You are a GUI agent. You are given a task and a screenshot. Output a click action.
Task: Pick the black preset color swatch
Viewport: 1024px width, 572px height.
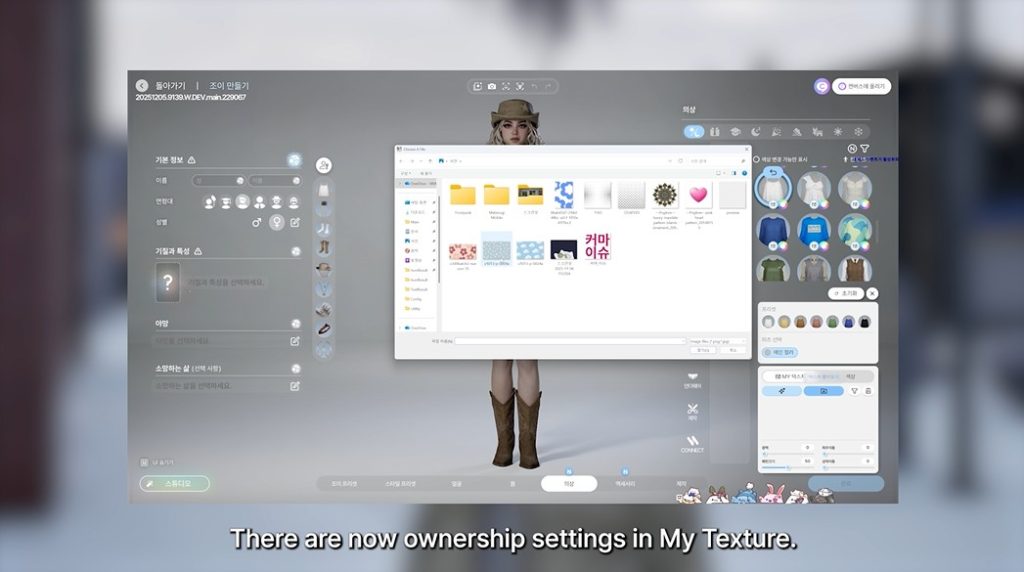[865, 322]
